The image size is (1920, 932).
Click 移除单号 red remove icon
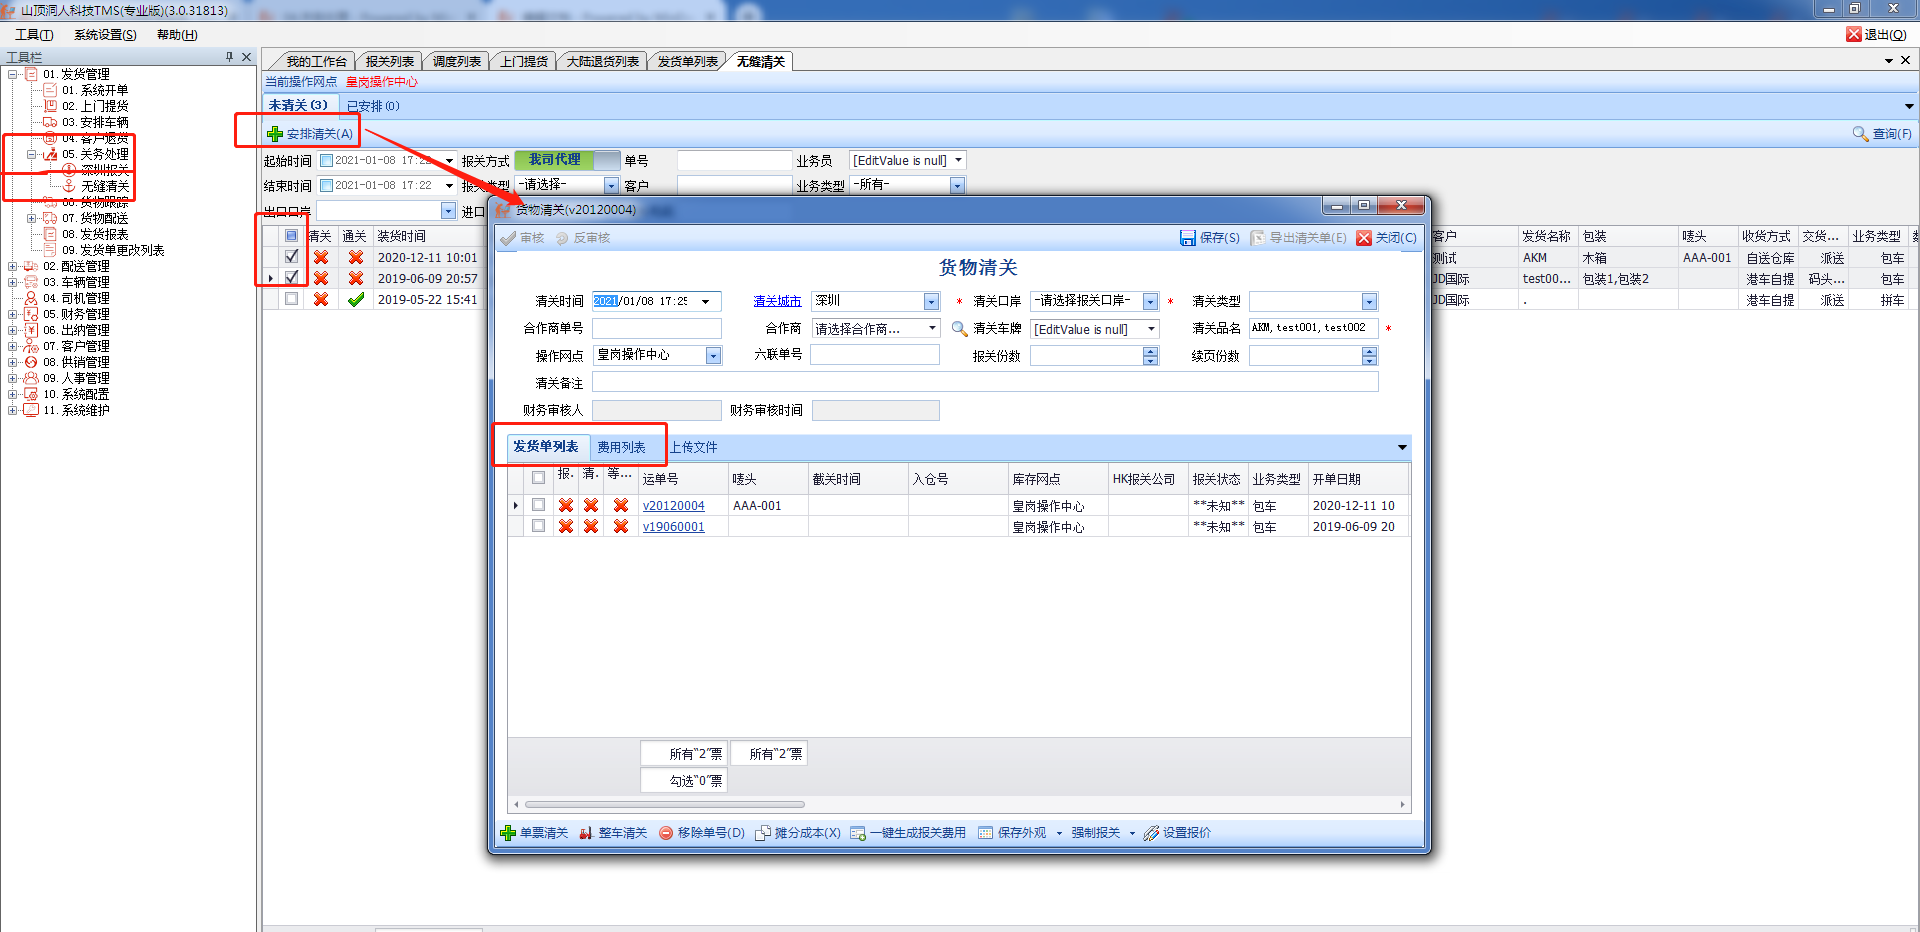tap(666, 833)
